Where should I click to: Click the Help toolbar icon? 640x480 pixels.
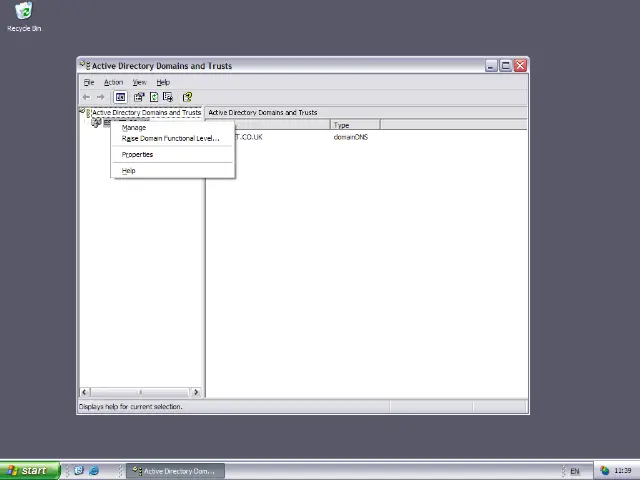point(187,97)
